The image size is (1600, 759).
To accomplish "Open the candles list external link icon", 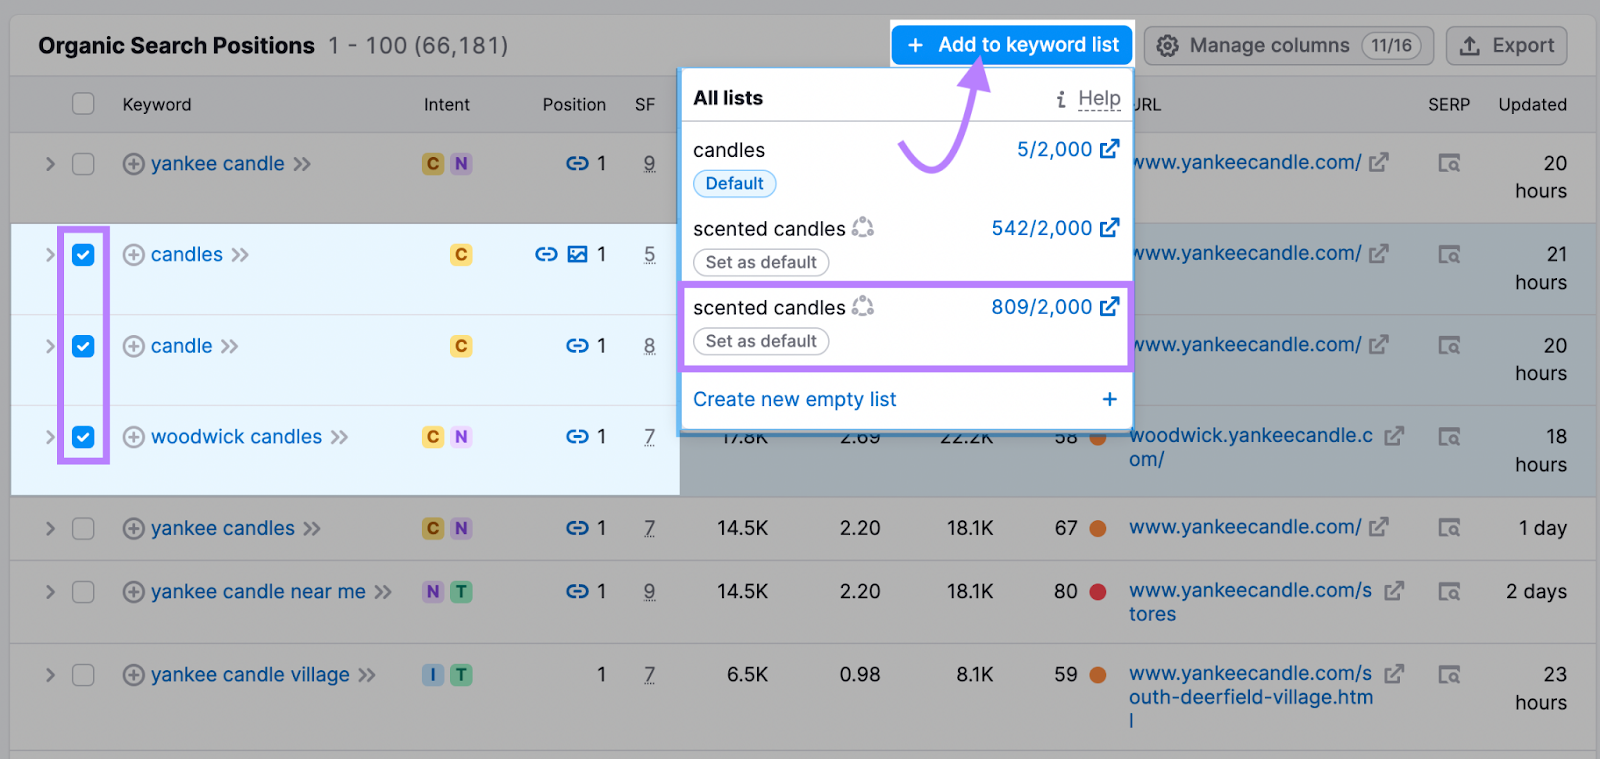I will pos(1109,149).
